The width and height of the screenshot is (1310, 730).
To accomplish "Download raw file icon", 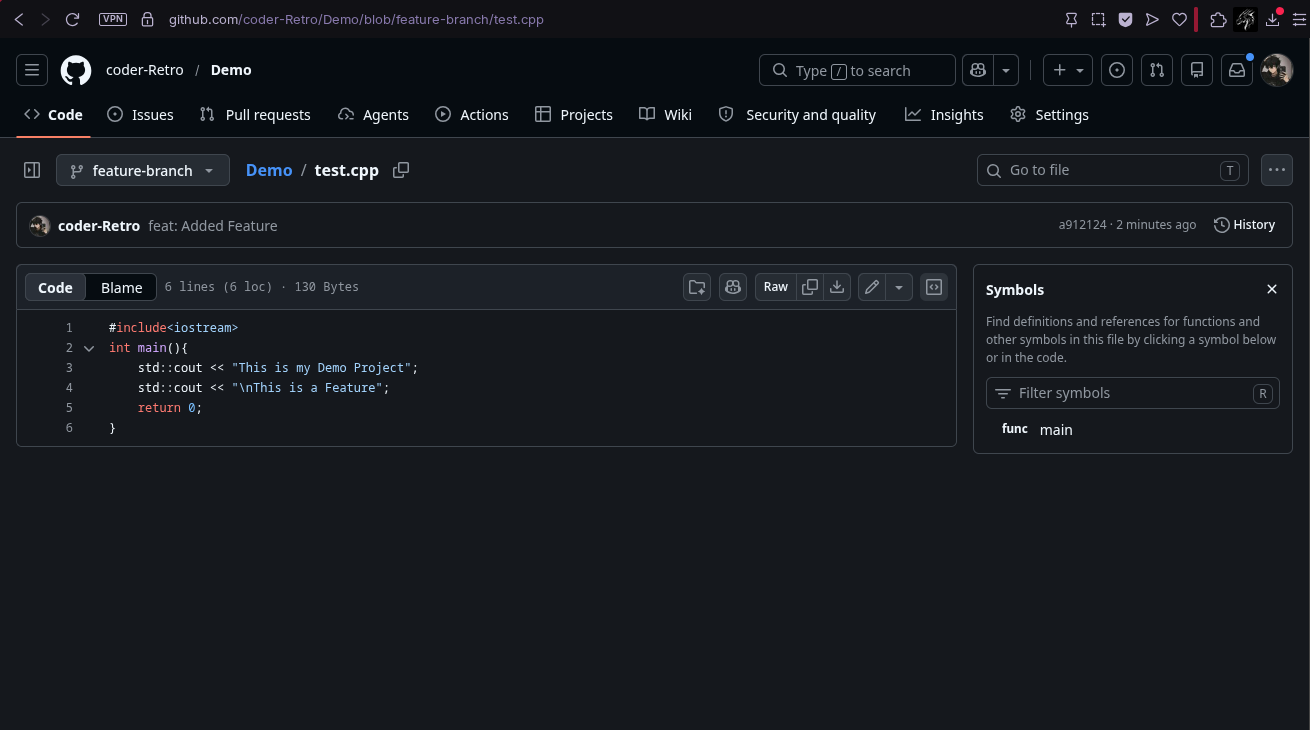I will 837,287.
